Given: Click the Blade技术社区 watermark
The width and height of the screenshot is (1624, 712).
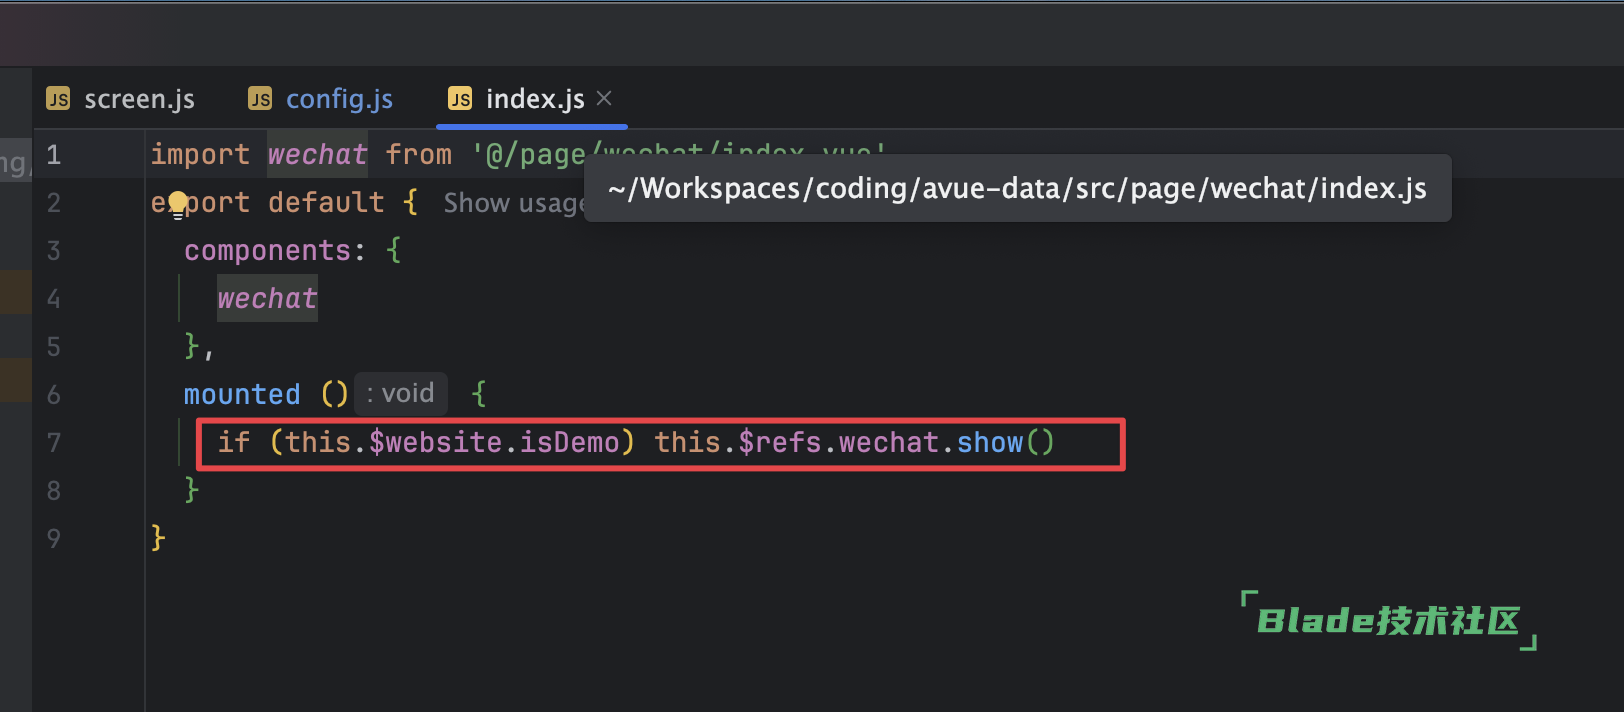Looking at the screenshot, I should [1388, 621].
